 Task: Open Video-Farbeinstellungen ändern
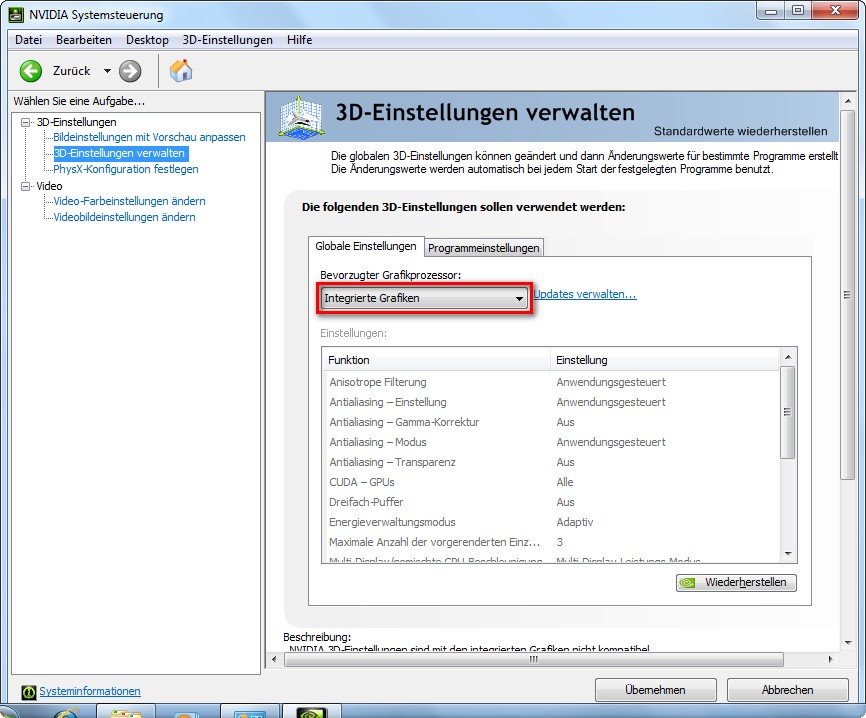pos(129,201)
